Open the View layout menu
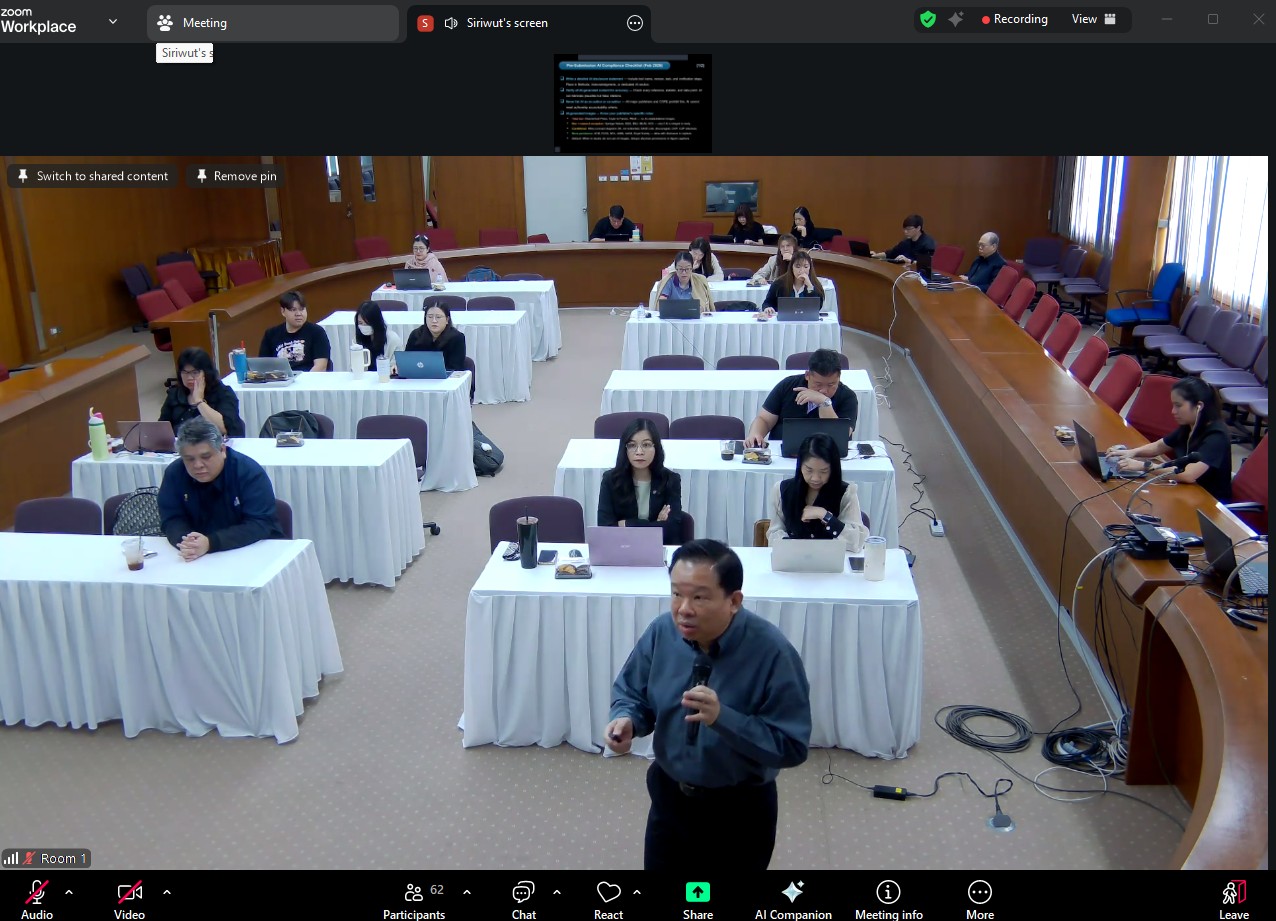1276x921 pixels. [x=1094, y=19]
